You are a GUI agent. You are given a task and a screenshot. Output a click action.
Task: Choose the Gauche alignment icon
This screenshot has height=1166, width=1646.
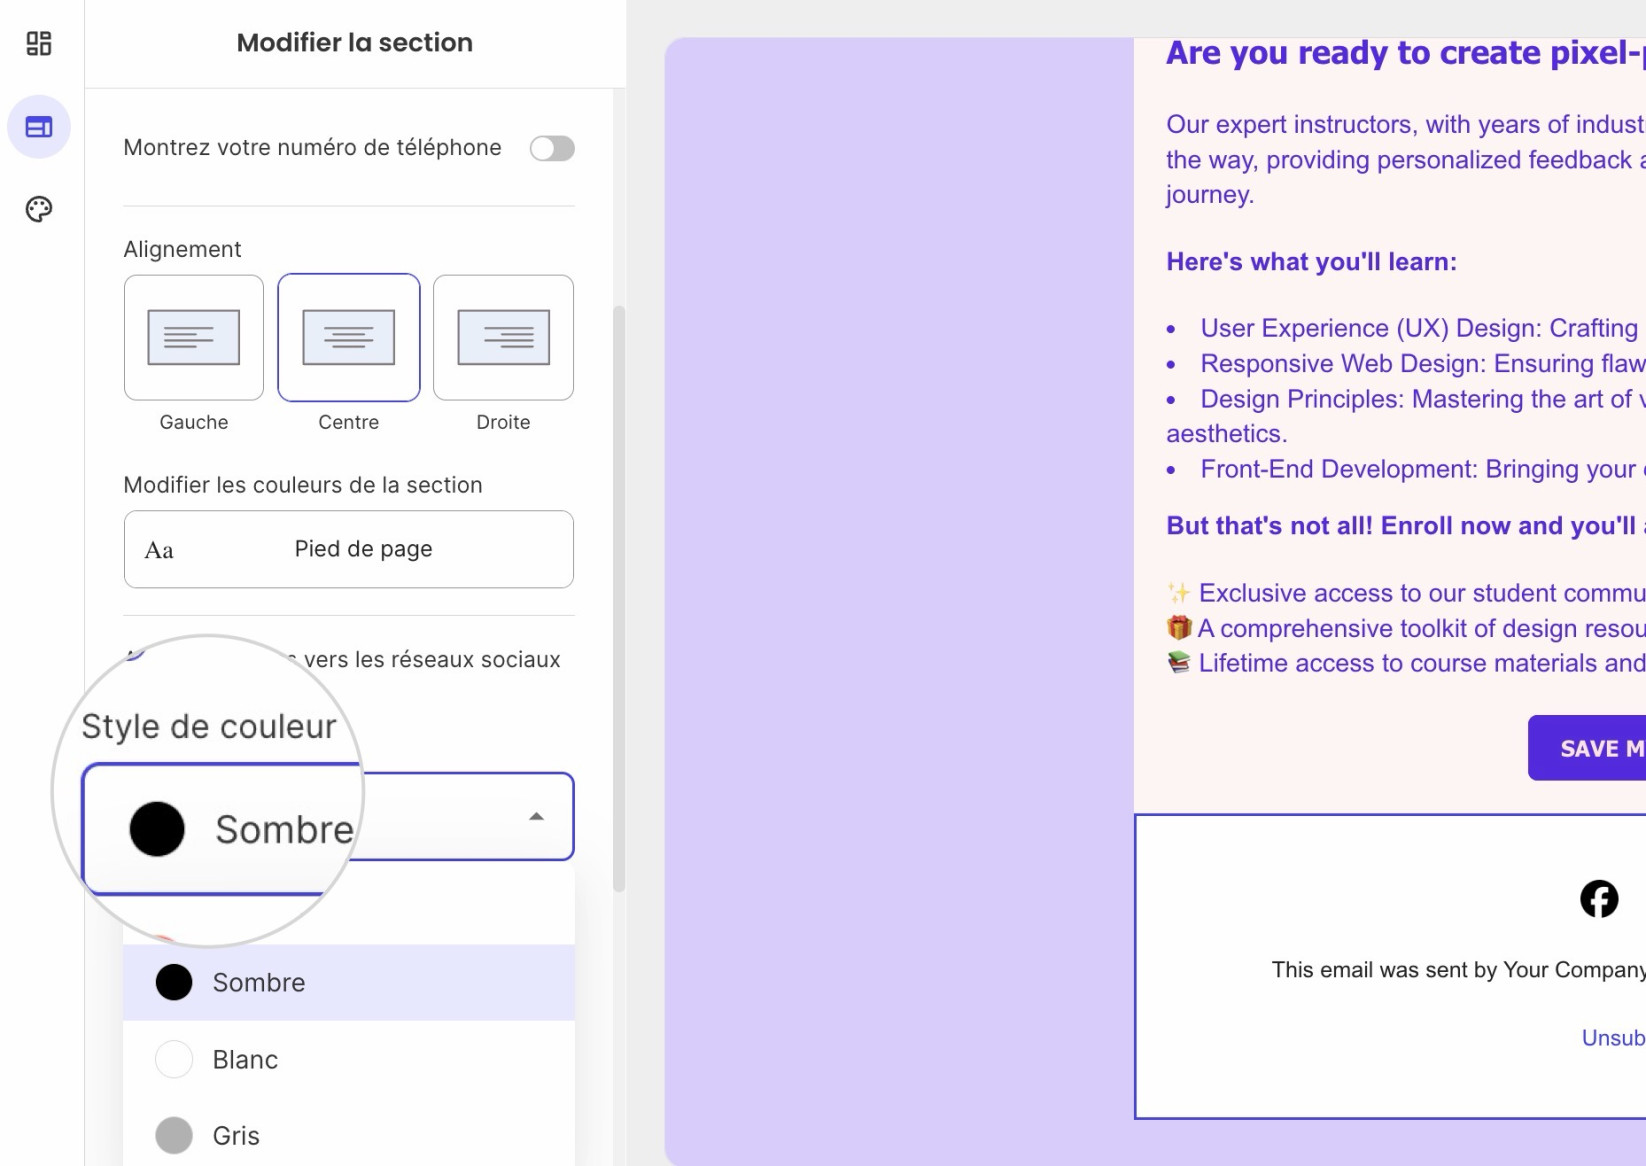click(x=194, y=338)
